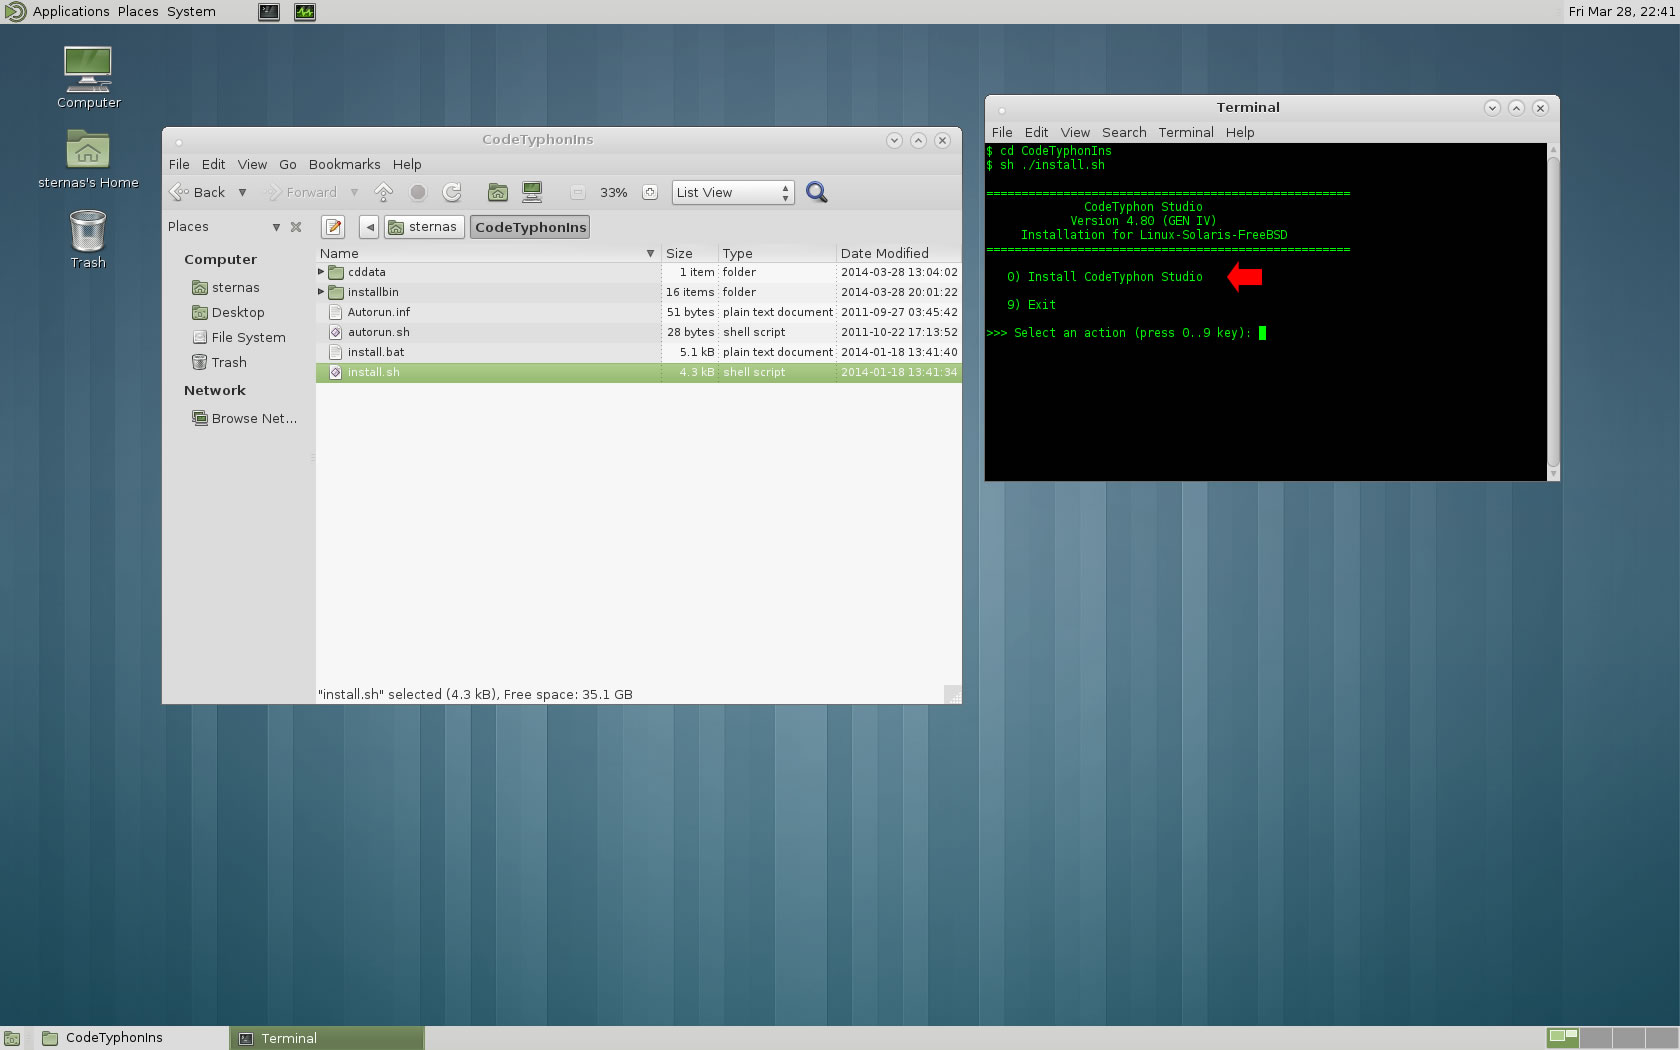The width and height of the screenshot is (1680, 1050).
Task: Launch terminal from top panel icon
Action: pyautogui.click(x=269, y=12)
